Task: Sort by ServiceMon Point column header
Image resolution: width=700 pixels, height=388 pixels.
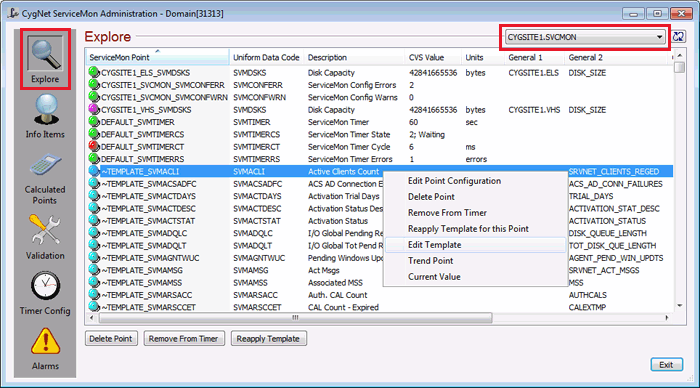Action: [x=157, y=57]
